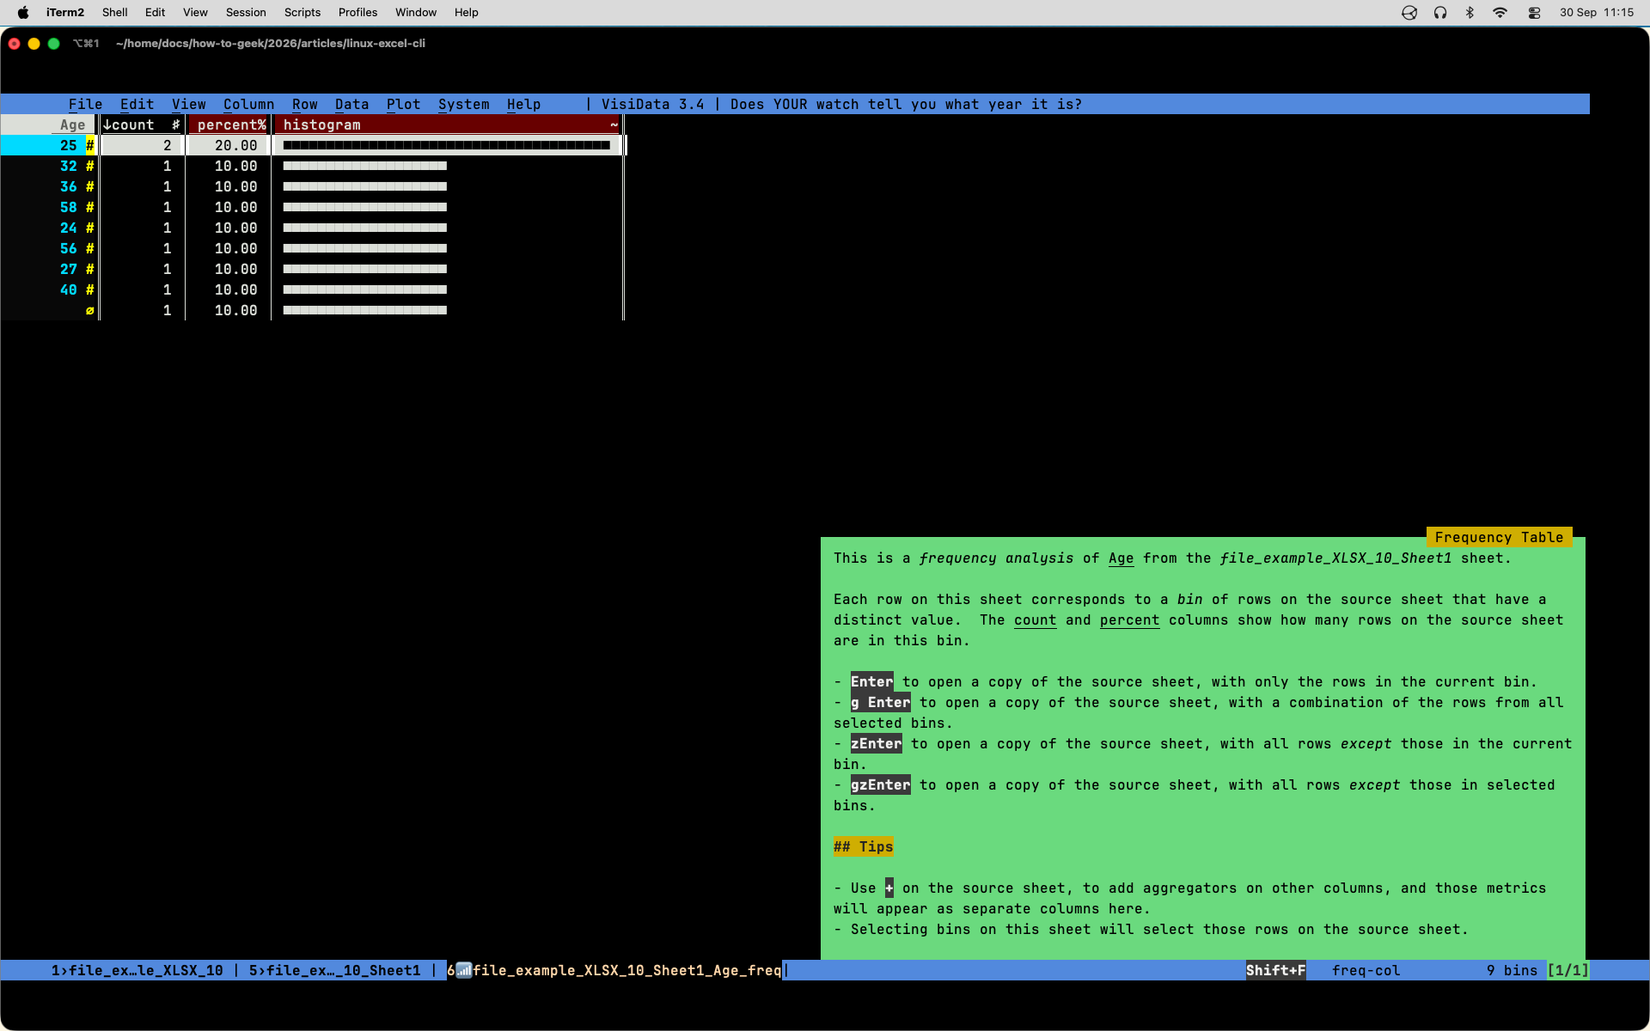Screen dimensions: 1650x1031
Task: Open VisiData Plot menu
Action: click(403, 104)
